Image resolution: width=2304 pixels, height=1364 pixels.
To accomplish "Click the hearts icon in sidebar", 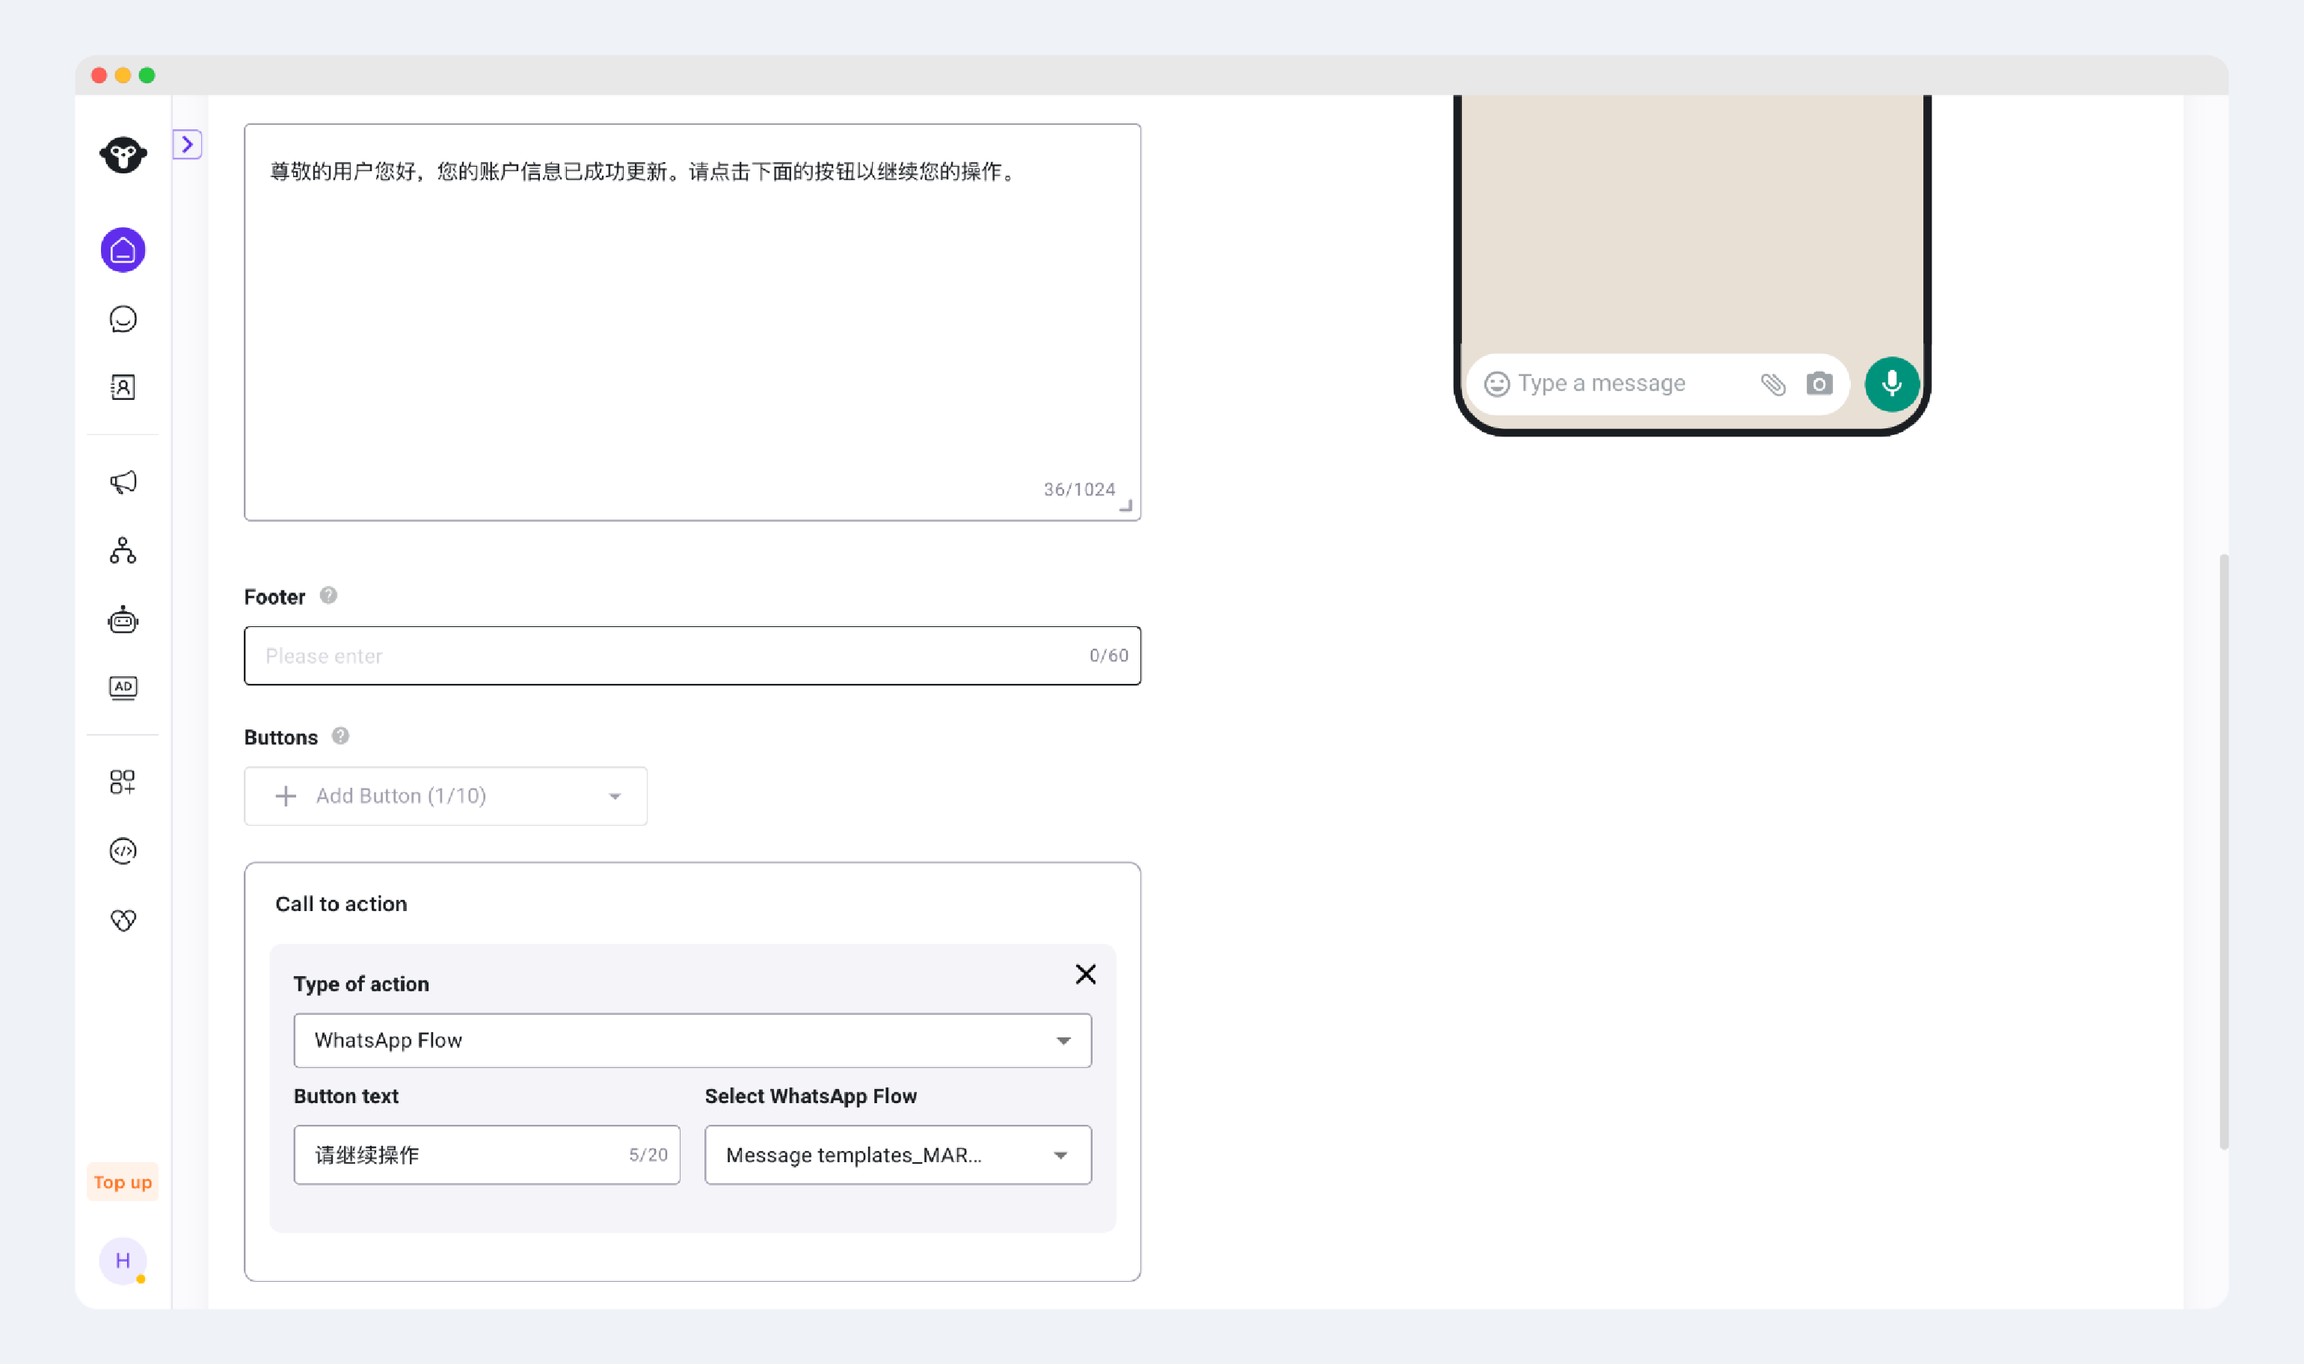I will point(123,919).
